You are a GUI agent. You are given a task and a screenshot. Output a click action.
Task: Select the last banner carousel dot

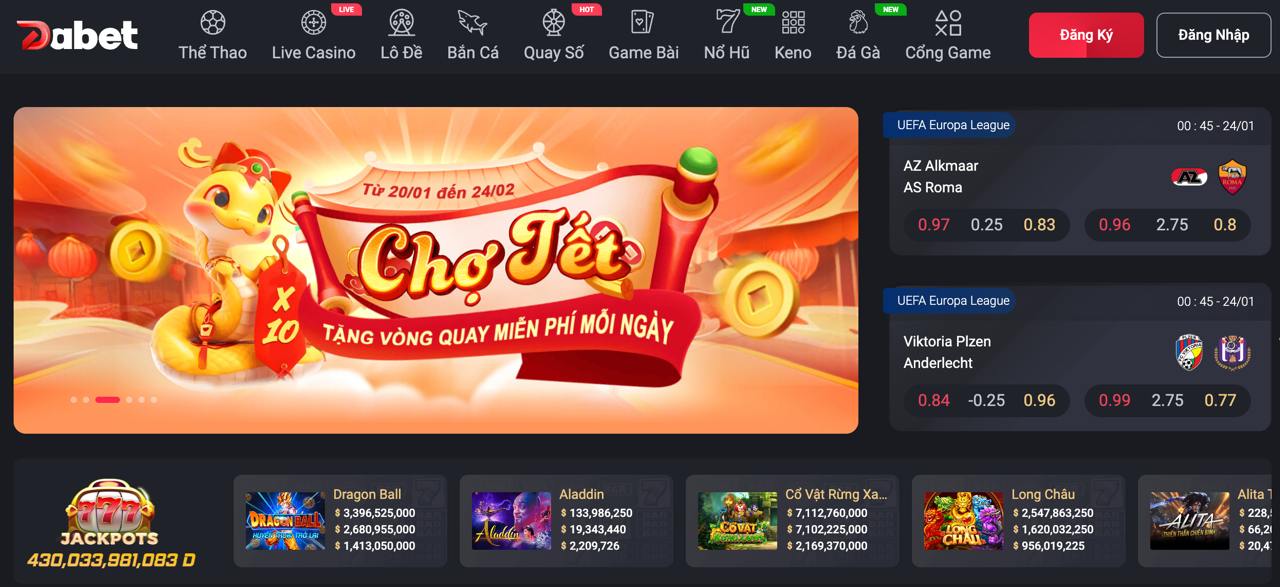(153, 400)
